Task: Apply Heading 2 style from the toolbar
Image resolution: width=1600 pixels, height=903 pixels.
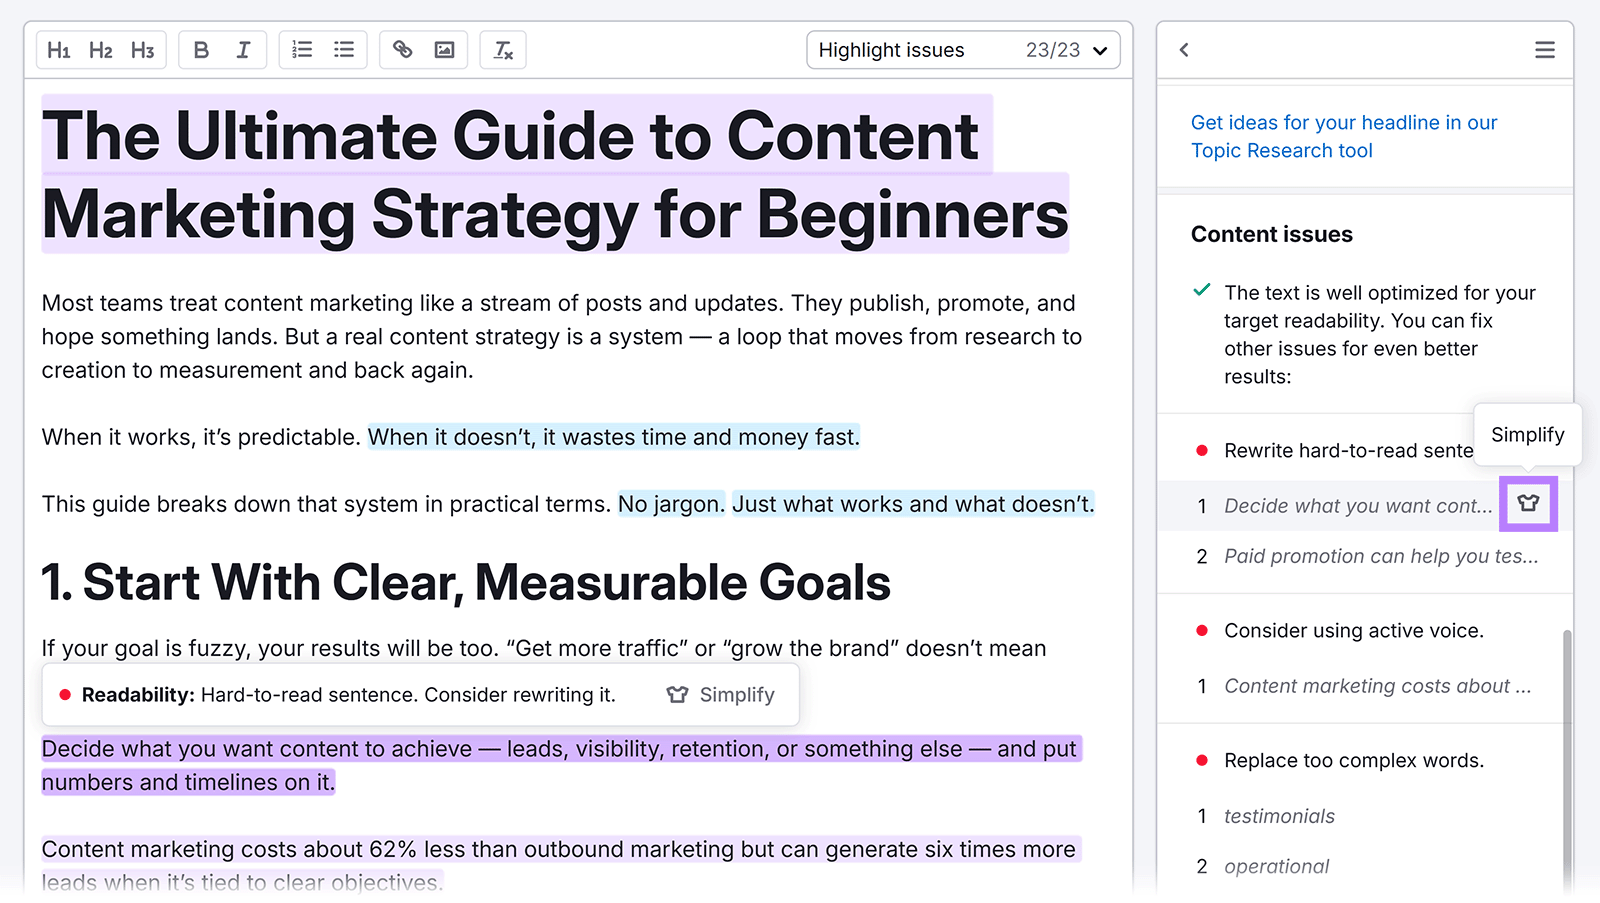Action: pos(100,49)
